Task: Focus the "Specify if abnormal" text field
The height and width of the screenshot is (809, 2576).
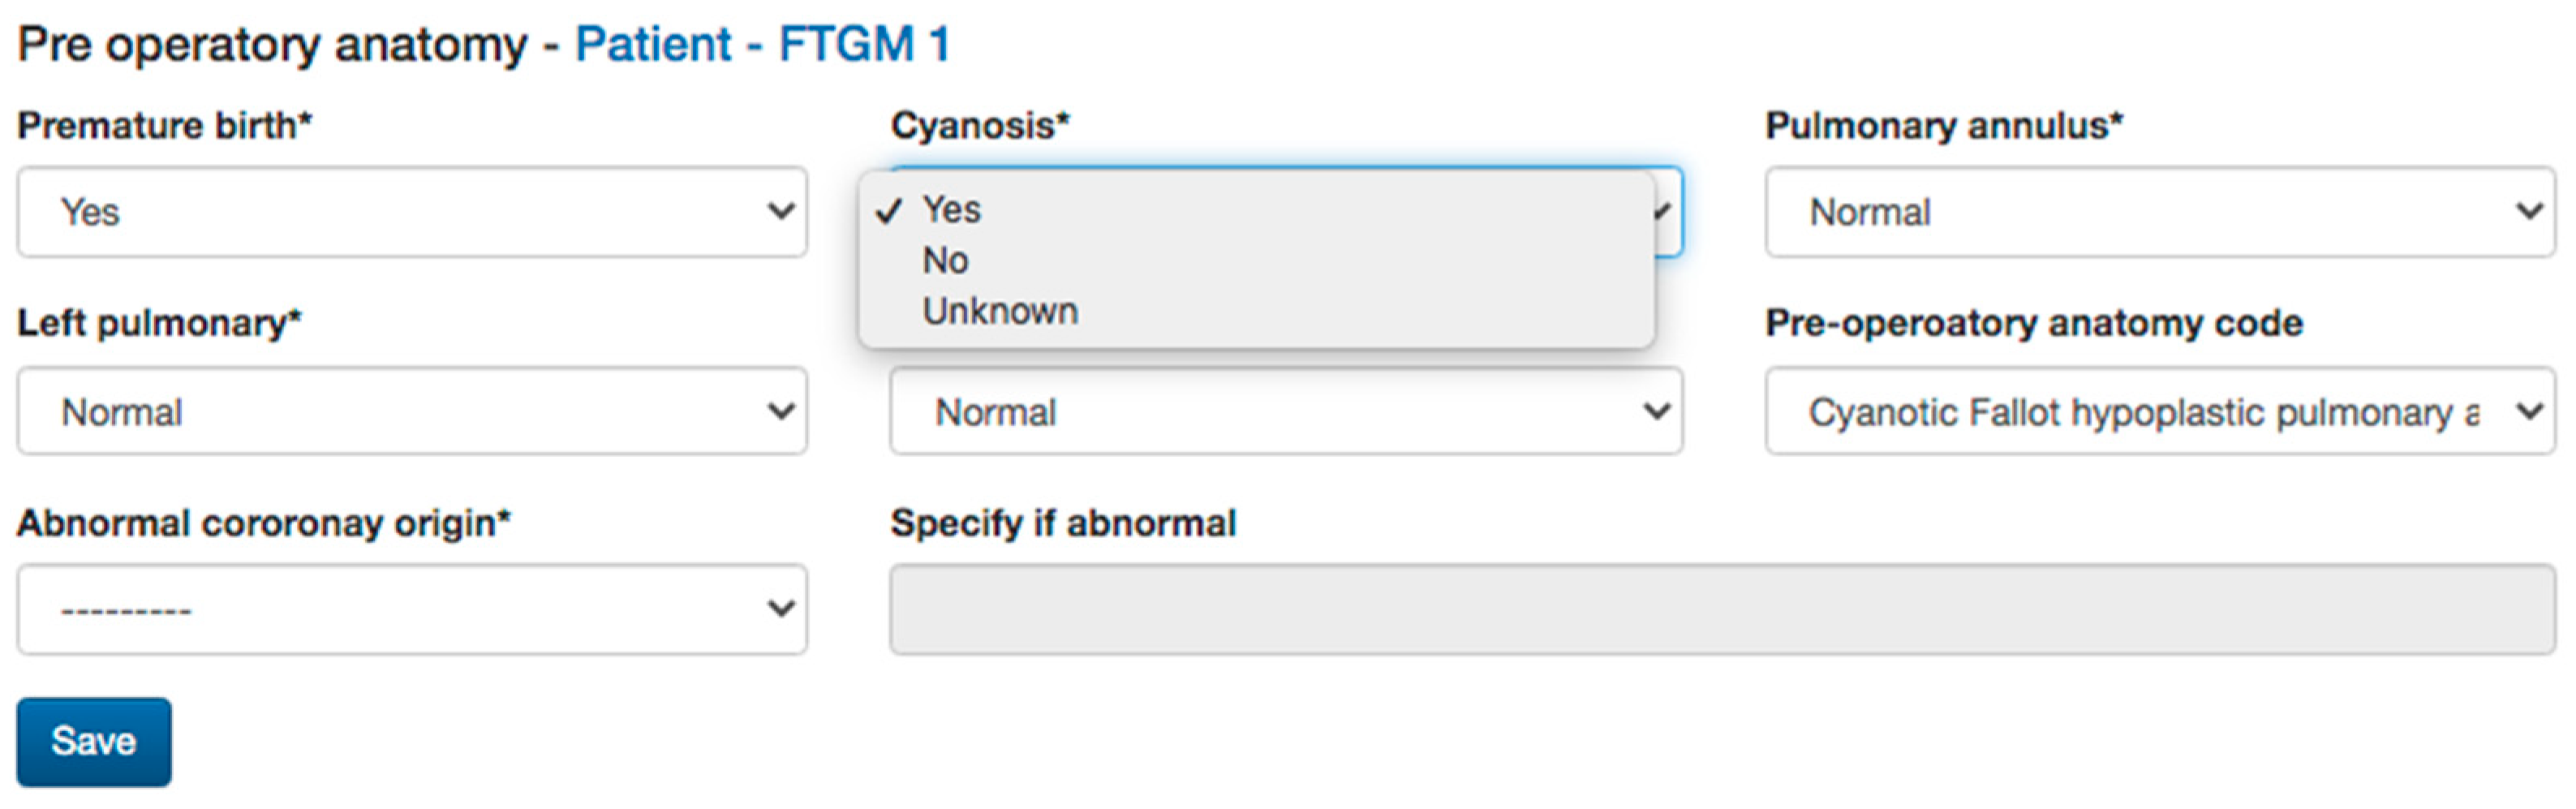Action: [1722, 609]
